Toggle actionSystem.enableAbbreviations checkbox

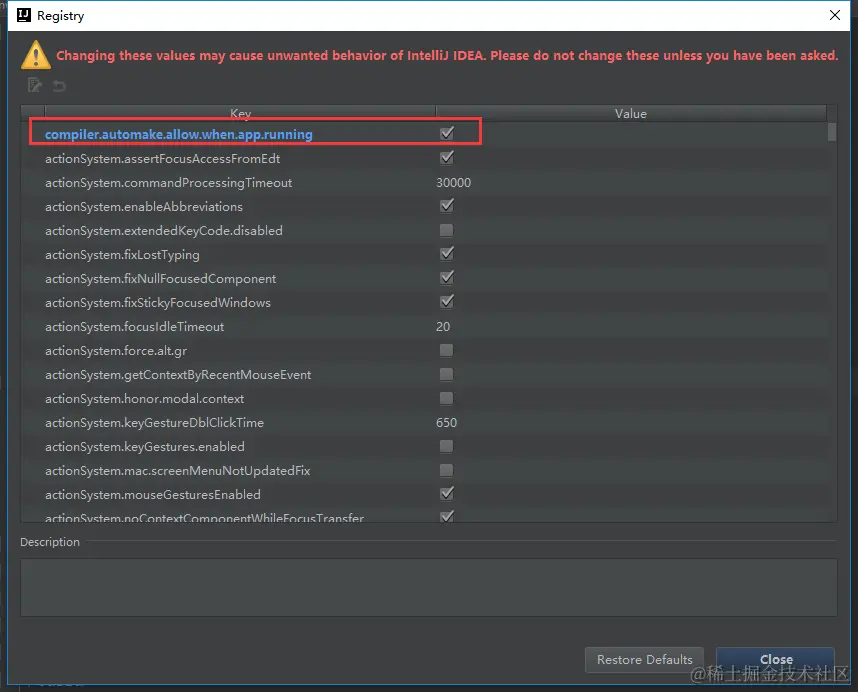pyautogui.click(x=447, y=206)
